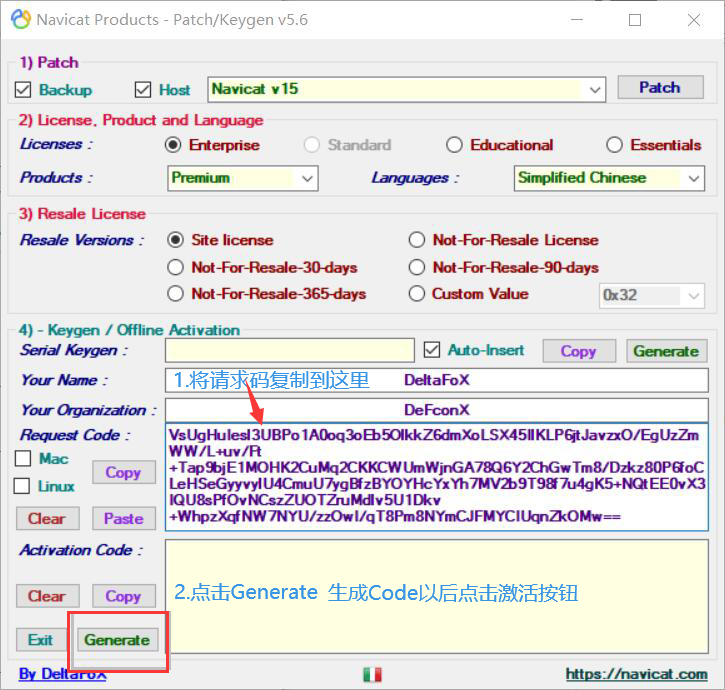Screen dimensions: 725x690
Task: Open the Navicat v15 version dropdown
Action: point(407,89)
